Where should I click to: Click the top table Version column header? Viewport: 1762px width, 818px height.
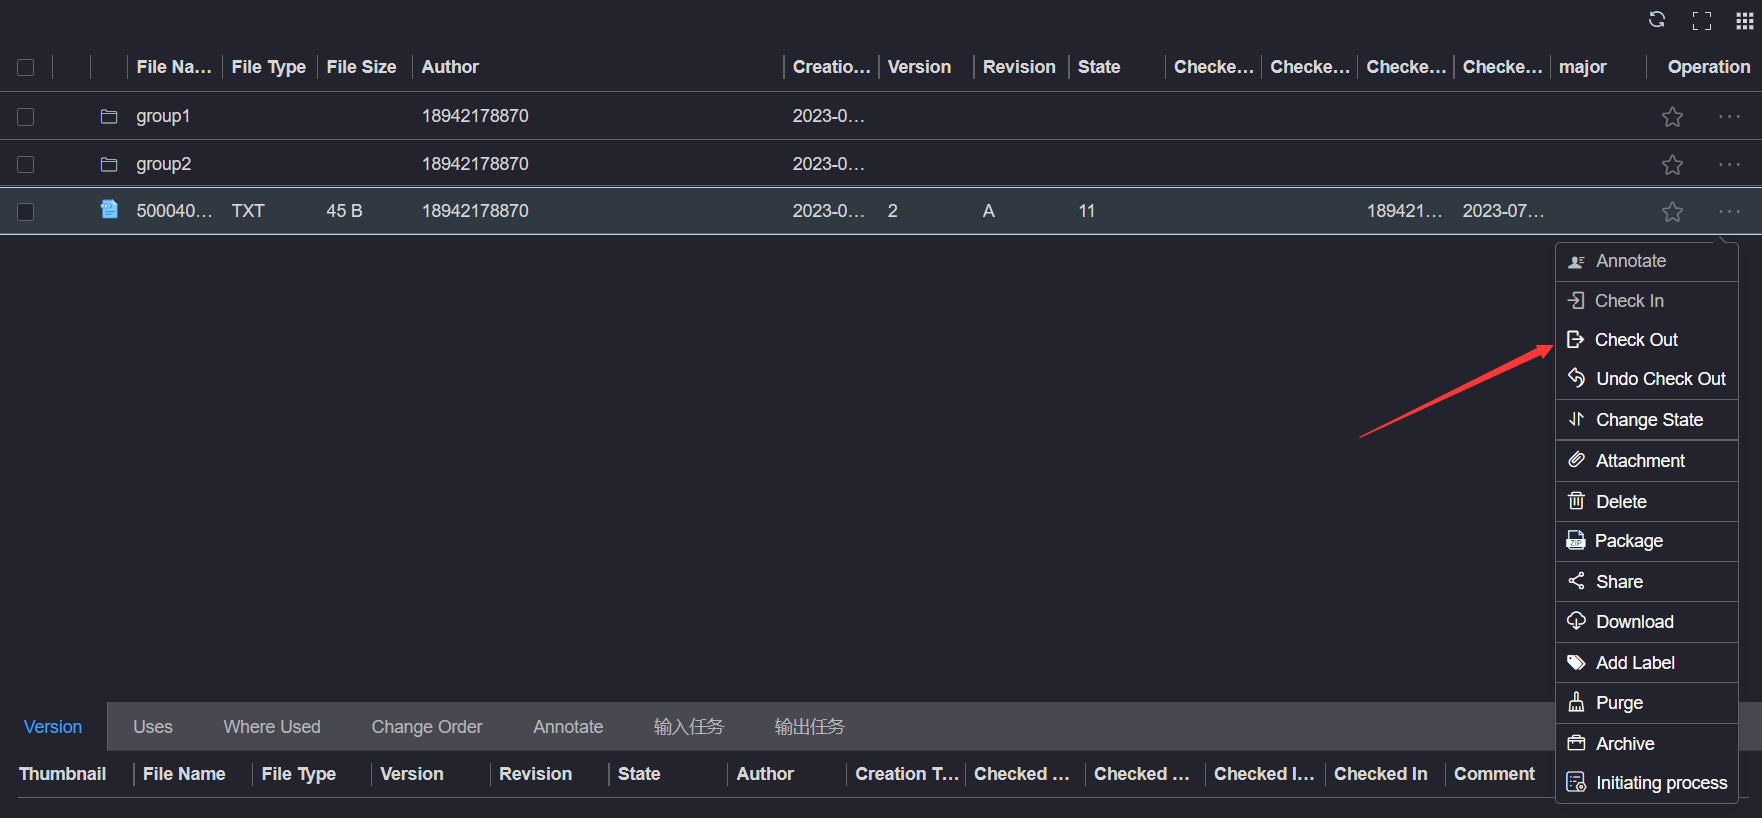[x=919, y=67]
